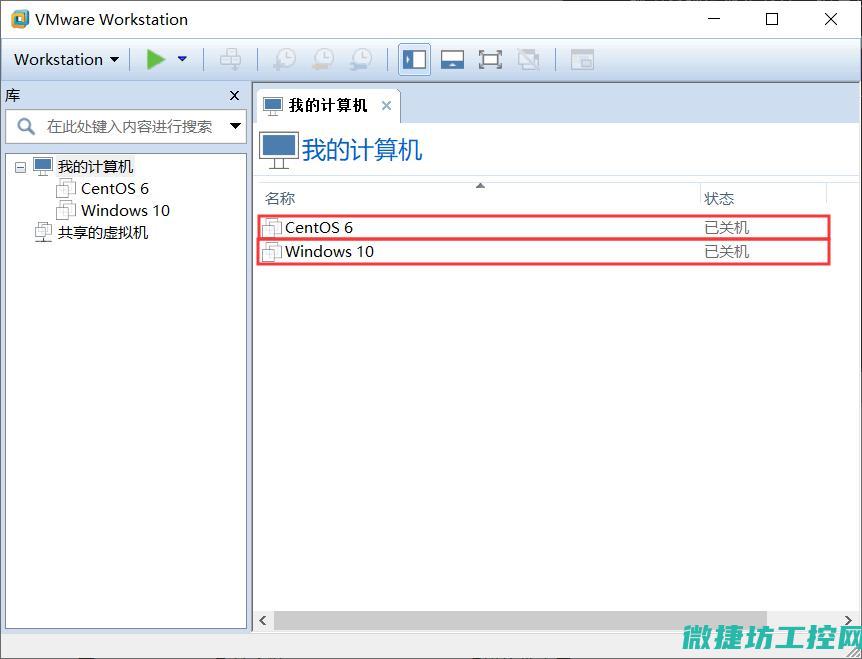The image size is (862, 659).
Task: Sort by the 名称 column header
Action: (x=479, y=198)
